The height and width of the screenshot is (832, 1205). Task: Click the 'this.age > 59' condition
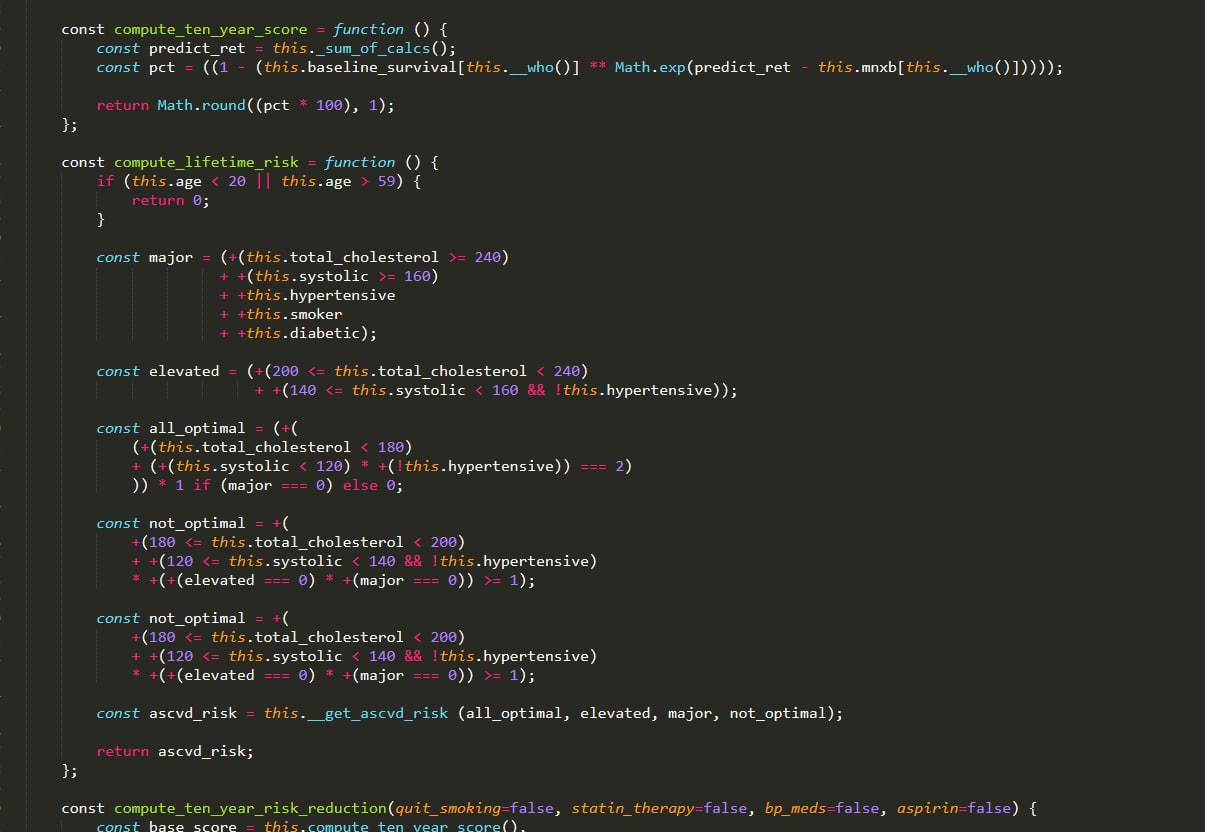coord(338,181)
